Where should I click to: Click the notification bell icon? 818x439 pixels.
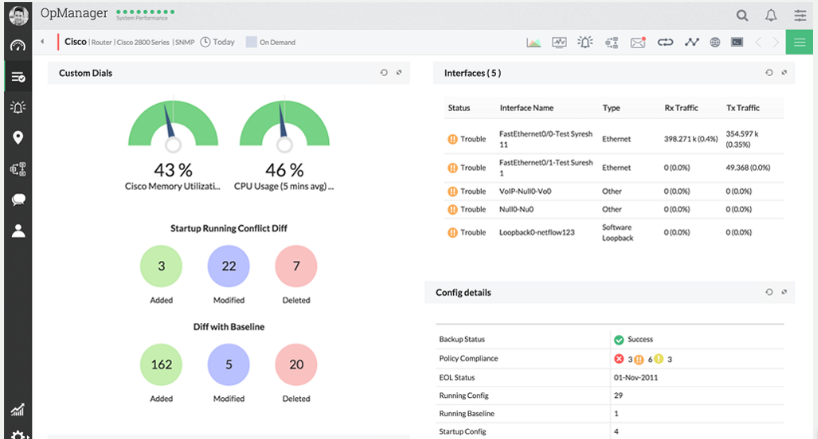[x=770, y=15]
